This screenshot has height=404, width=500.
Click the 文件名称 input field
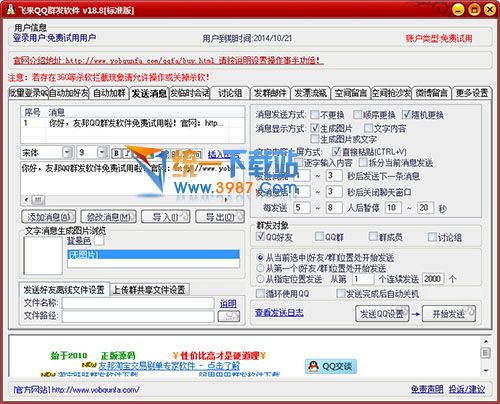pyautogui.click(x=138, y=303)
